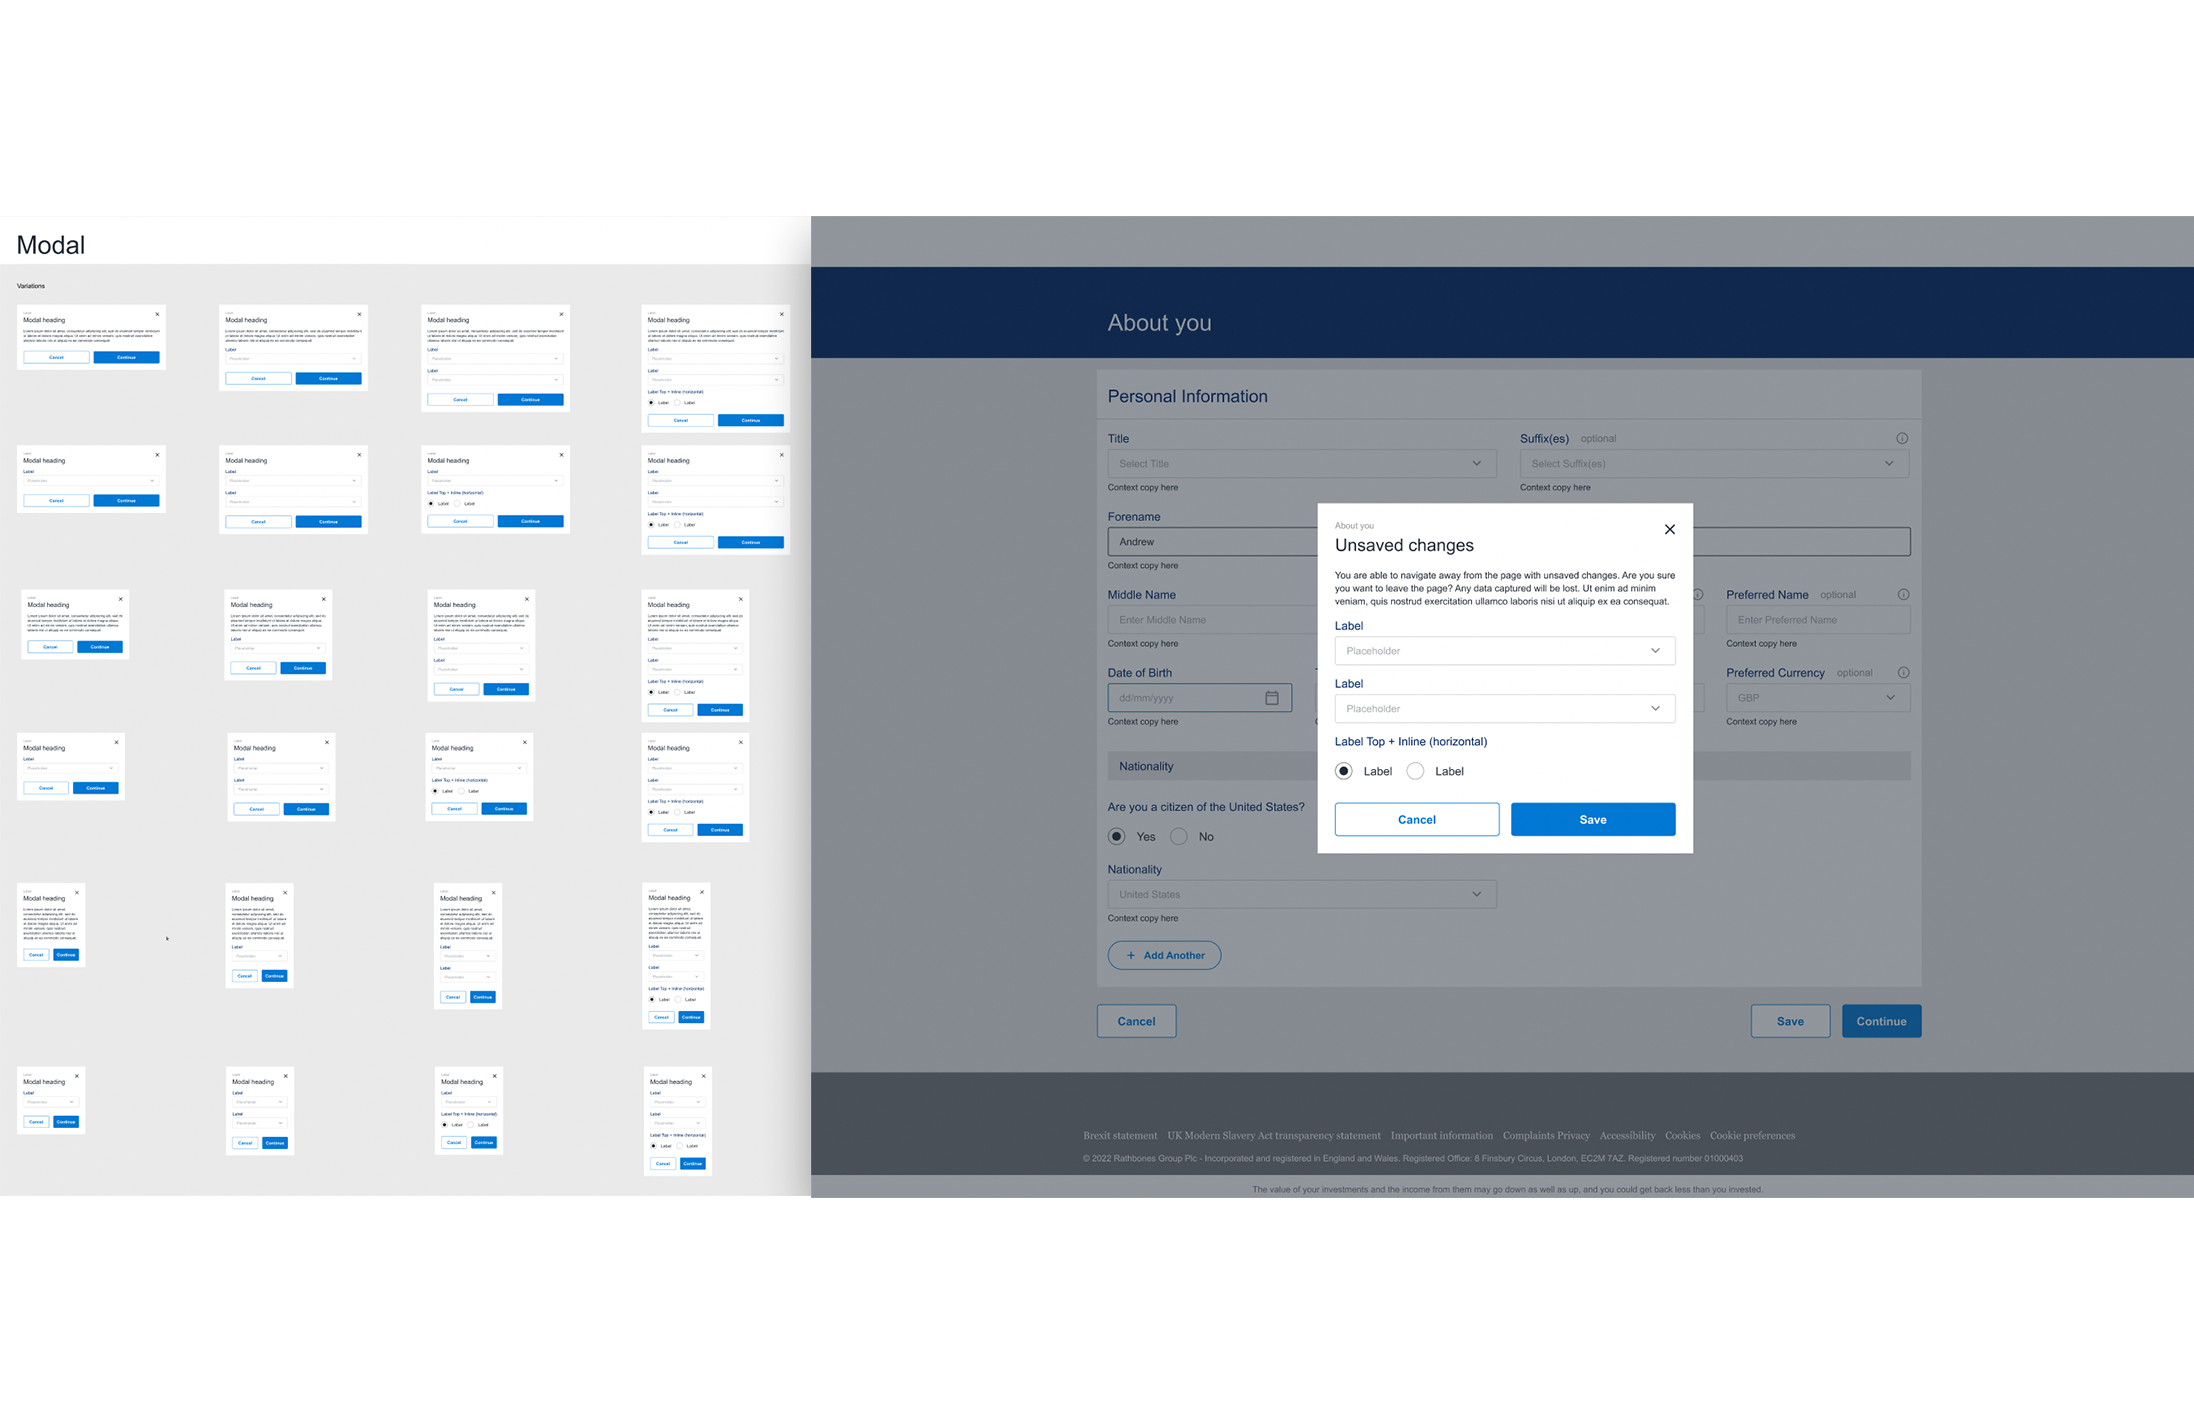Viewport: 2194px width, 1415px height.
Task: Choose Yes for US citizen question
Action: [x=1117, y=836]
